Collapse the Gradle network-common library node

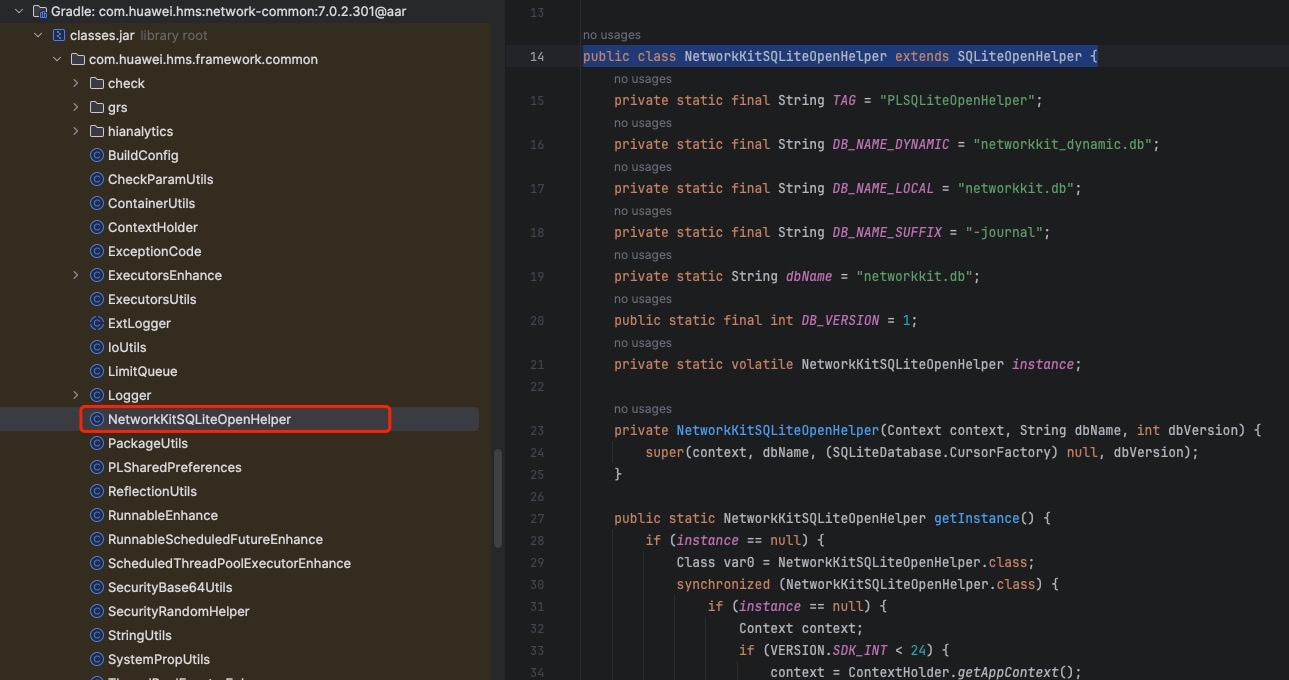(19, 11)
